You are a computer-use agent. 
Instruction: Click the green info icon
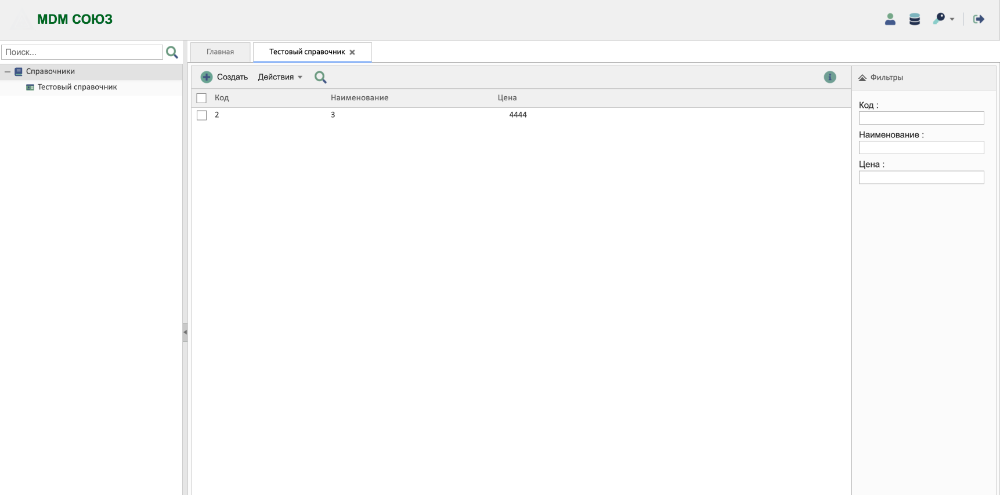[830, 77]
